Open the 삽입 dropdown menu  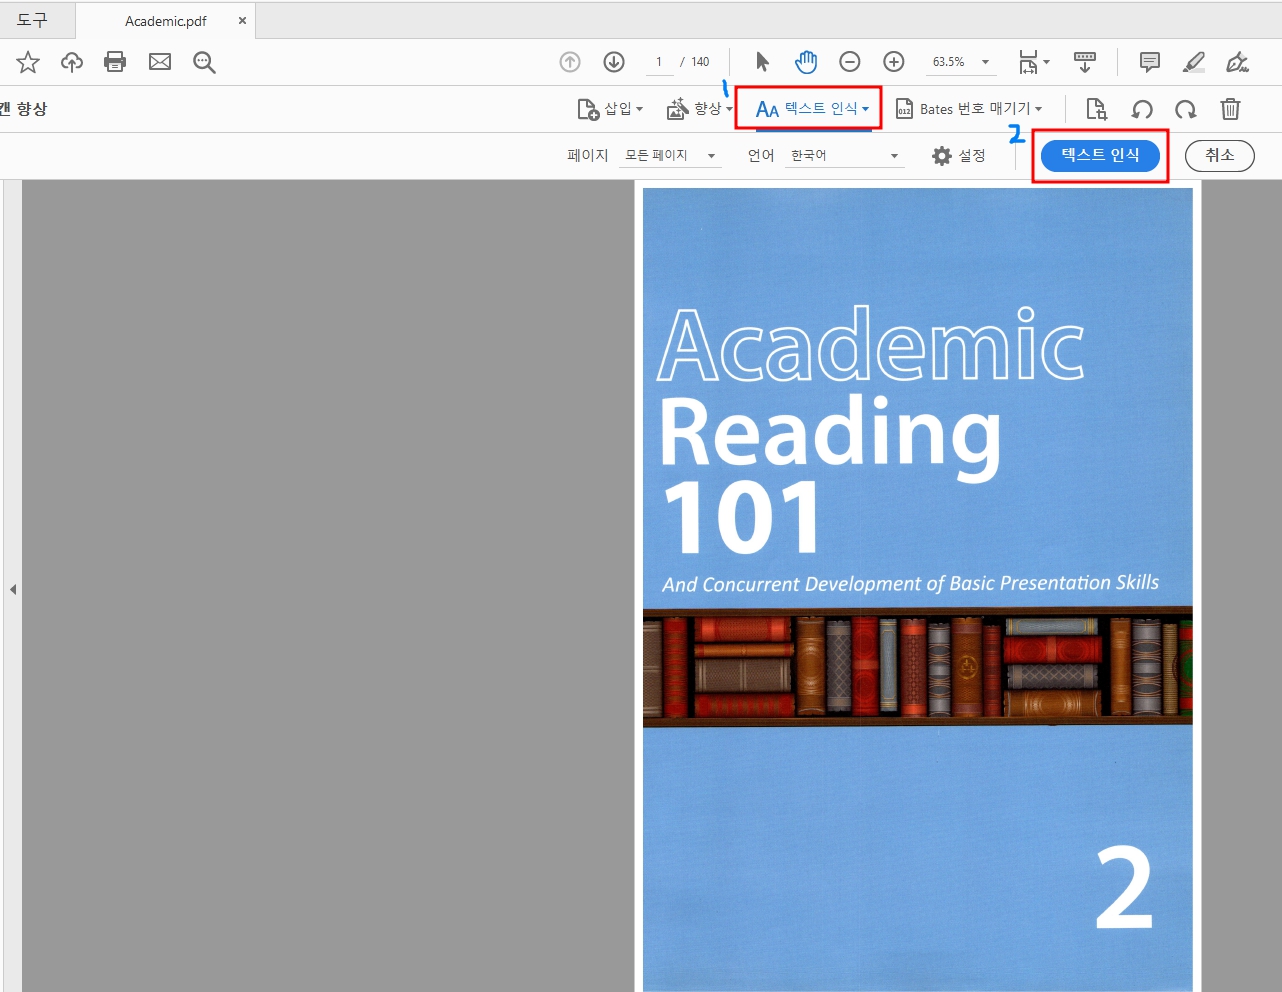[x=610, y=109]
